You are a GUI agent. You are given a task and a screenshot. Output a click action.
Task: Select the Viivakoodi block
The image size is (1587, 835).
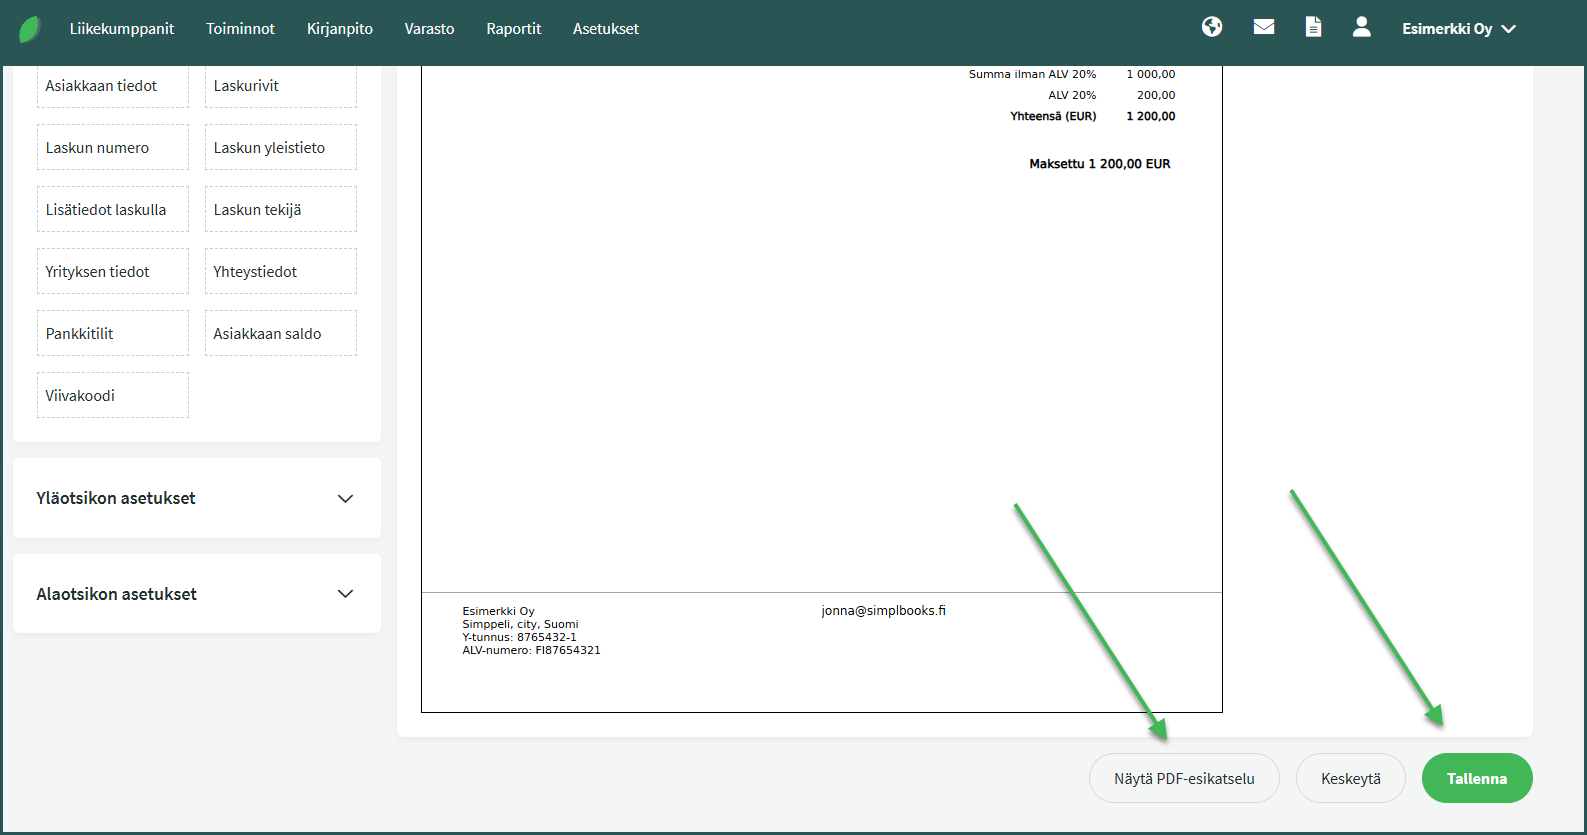tap(112, 395)
